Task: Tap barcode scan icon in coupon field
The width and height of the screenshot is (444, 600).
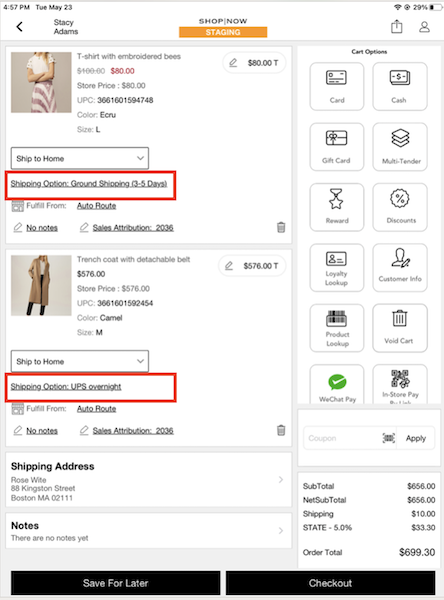Action: point(388,438)
